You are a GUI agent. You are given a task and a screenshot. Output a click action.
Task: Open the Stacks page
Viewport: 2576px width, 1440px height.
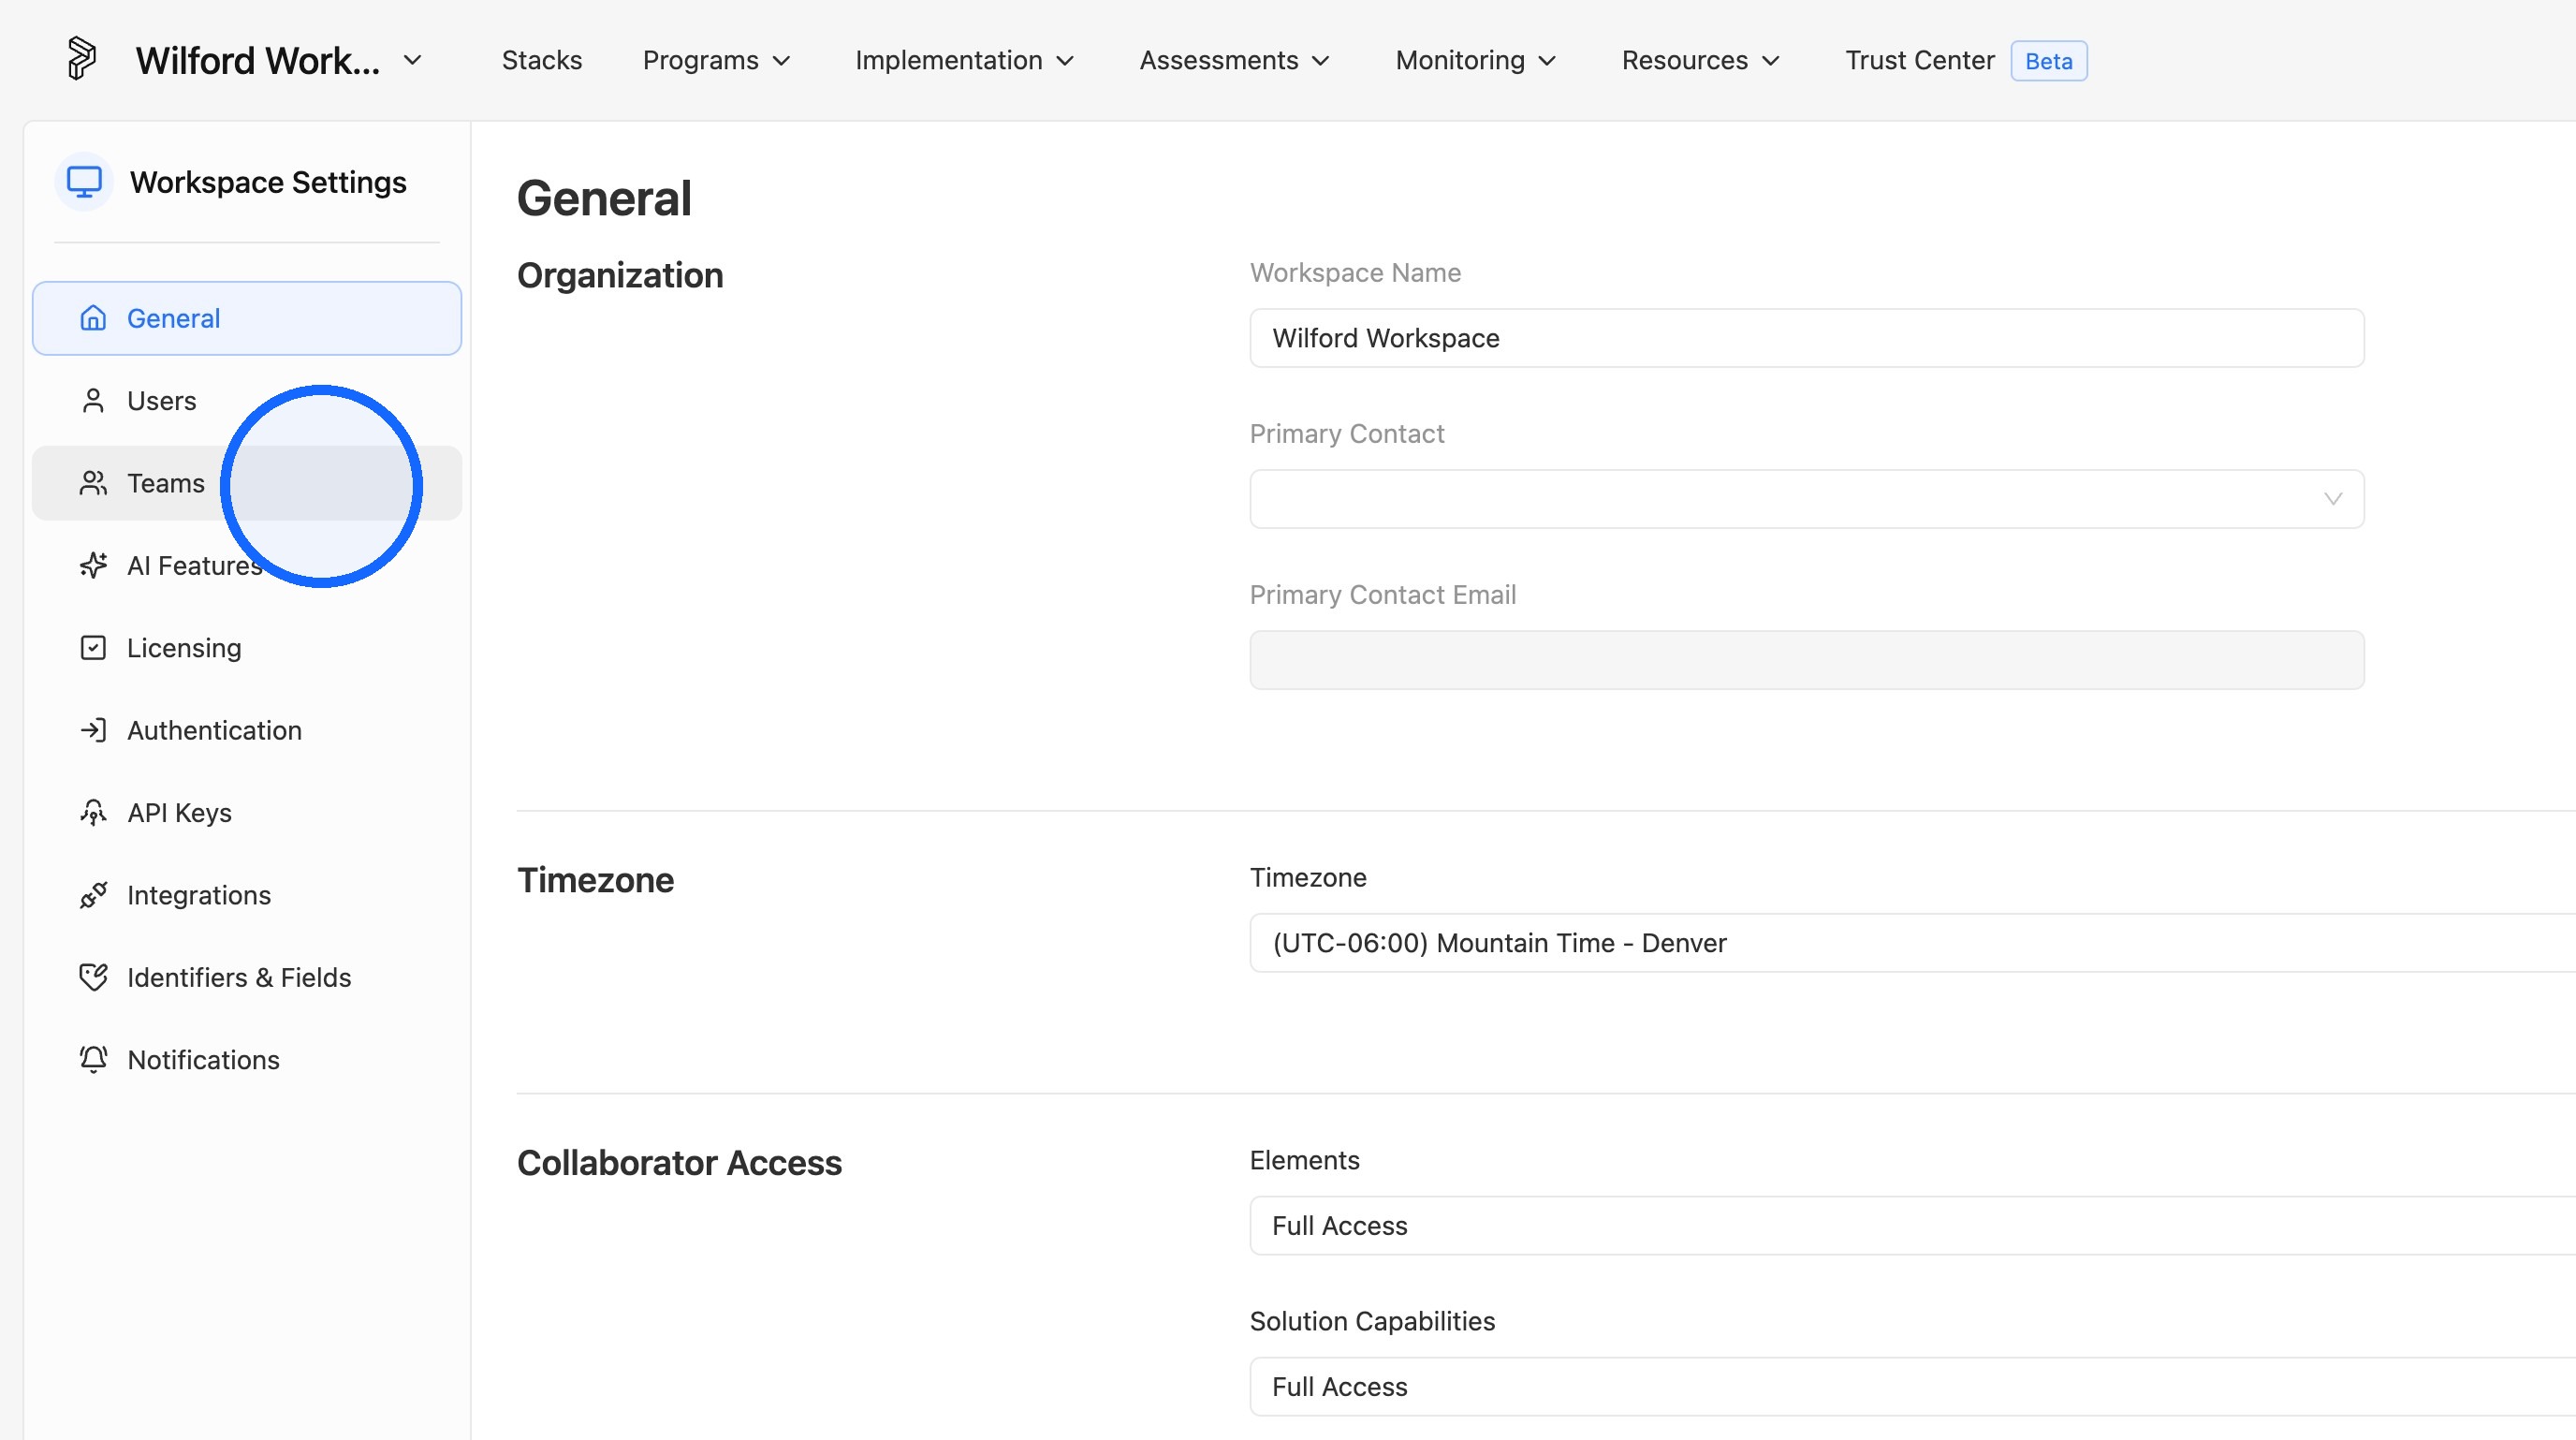(x=542, y=60)
